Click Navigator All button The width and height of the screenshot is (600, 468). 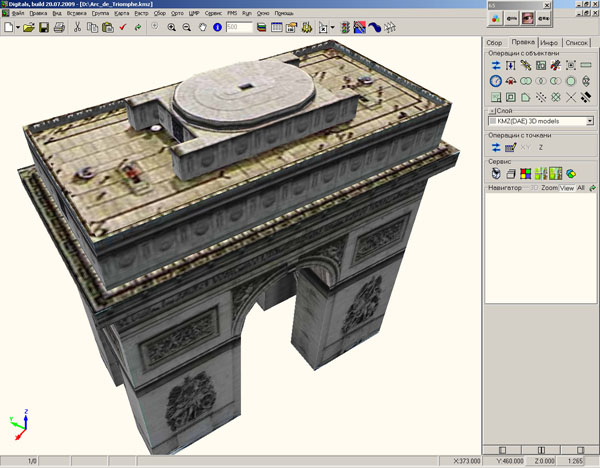pyautogui.click(x=581, y=188)
